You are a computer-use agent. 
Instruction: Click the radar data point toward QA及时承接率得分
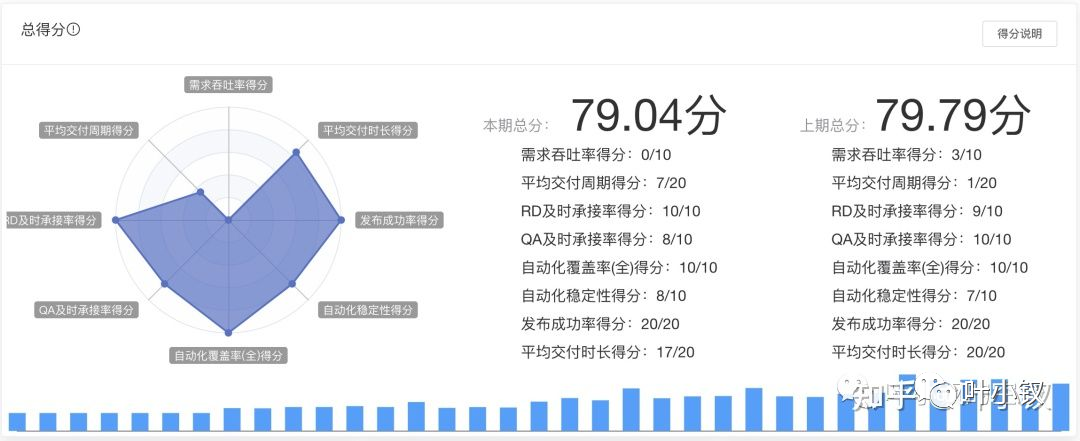[x=165, y=283]
